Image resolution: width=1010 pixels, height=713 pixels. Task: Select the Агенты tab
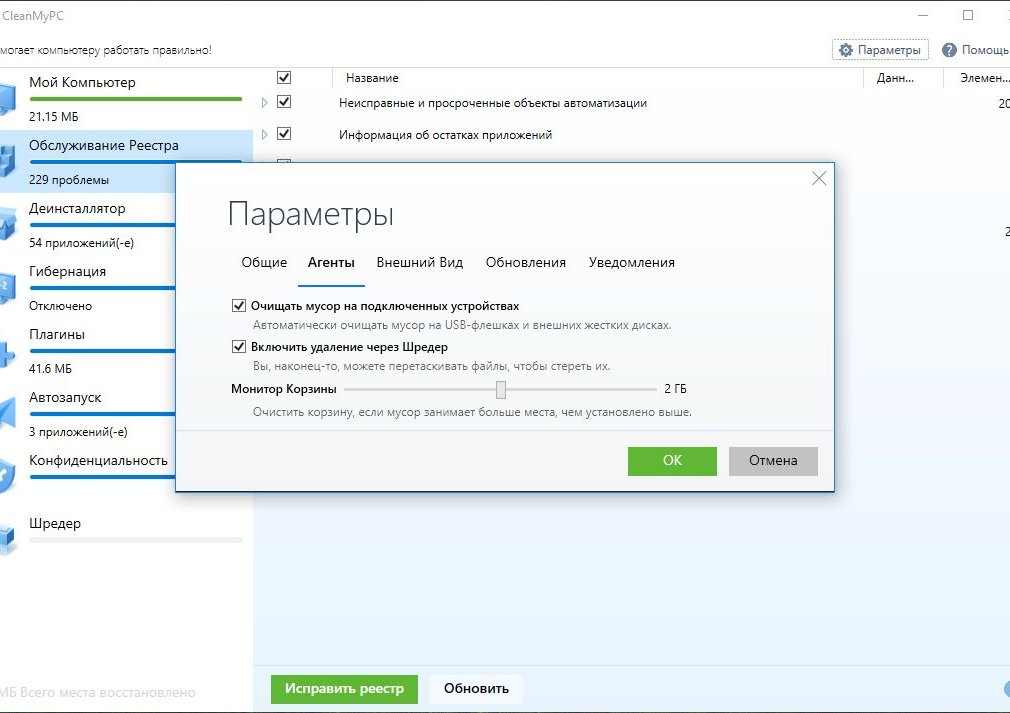331,262
